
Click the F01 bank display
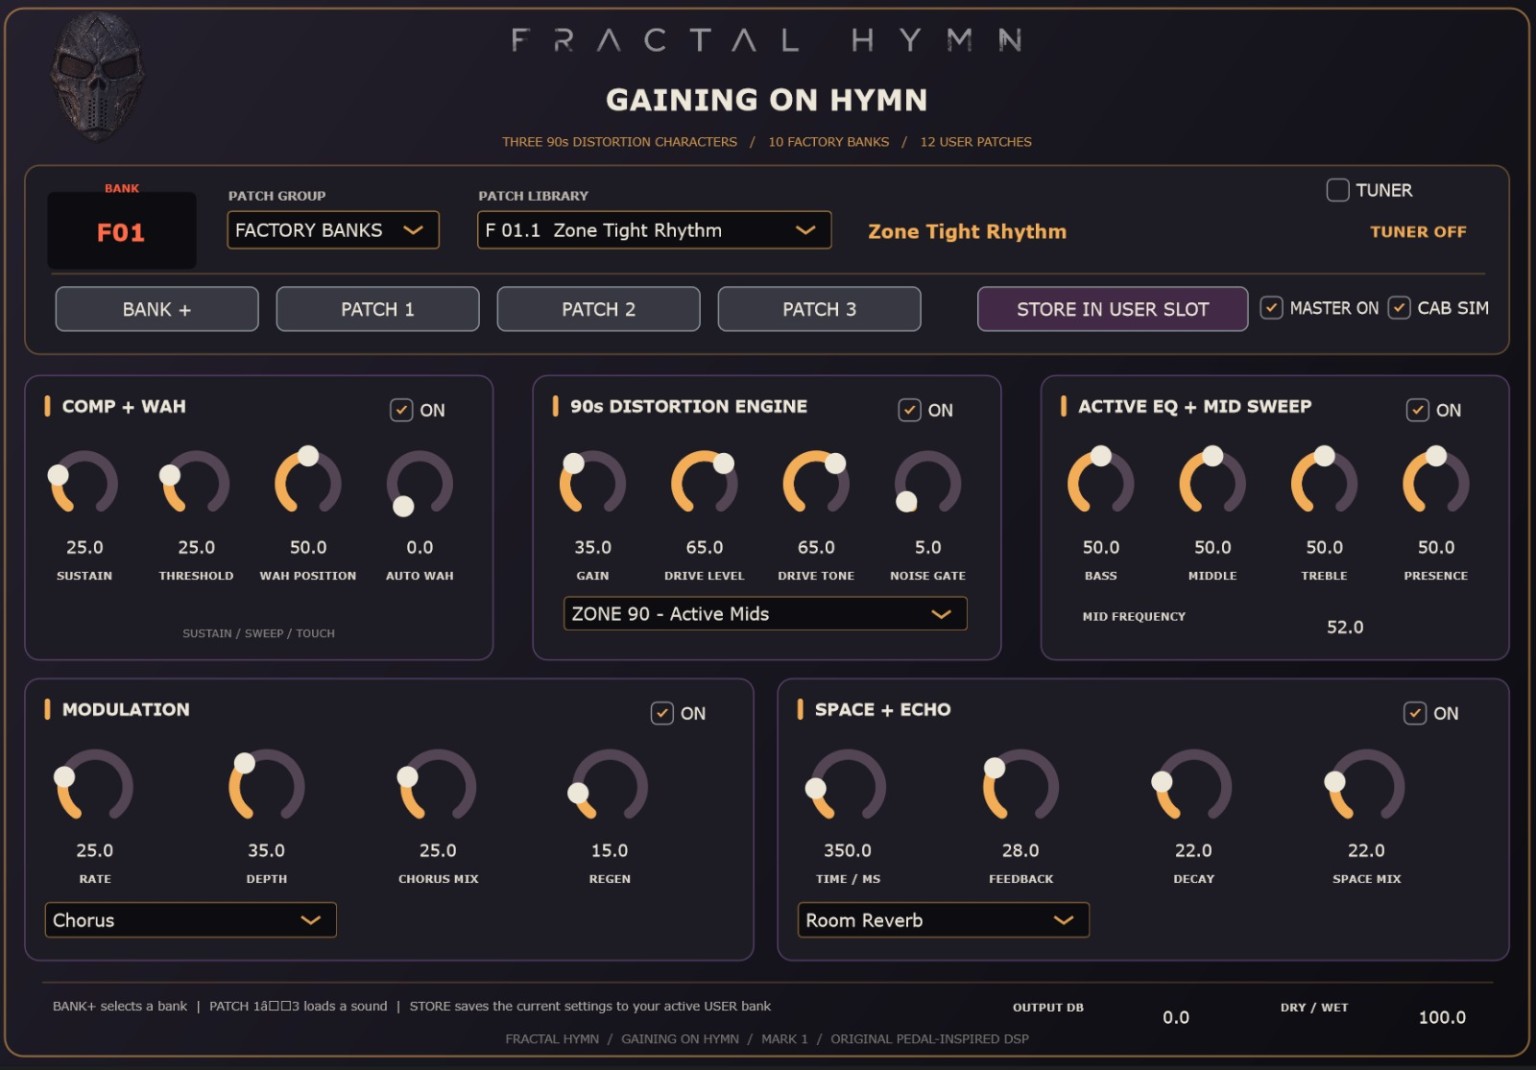coord(122,231)
